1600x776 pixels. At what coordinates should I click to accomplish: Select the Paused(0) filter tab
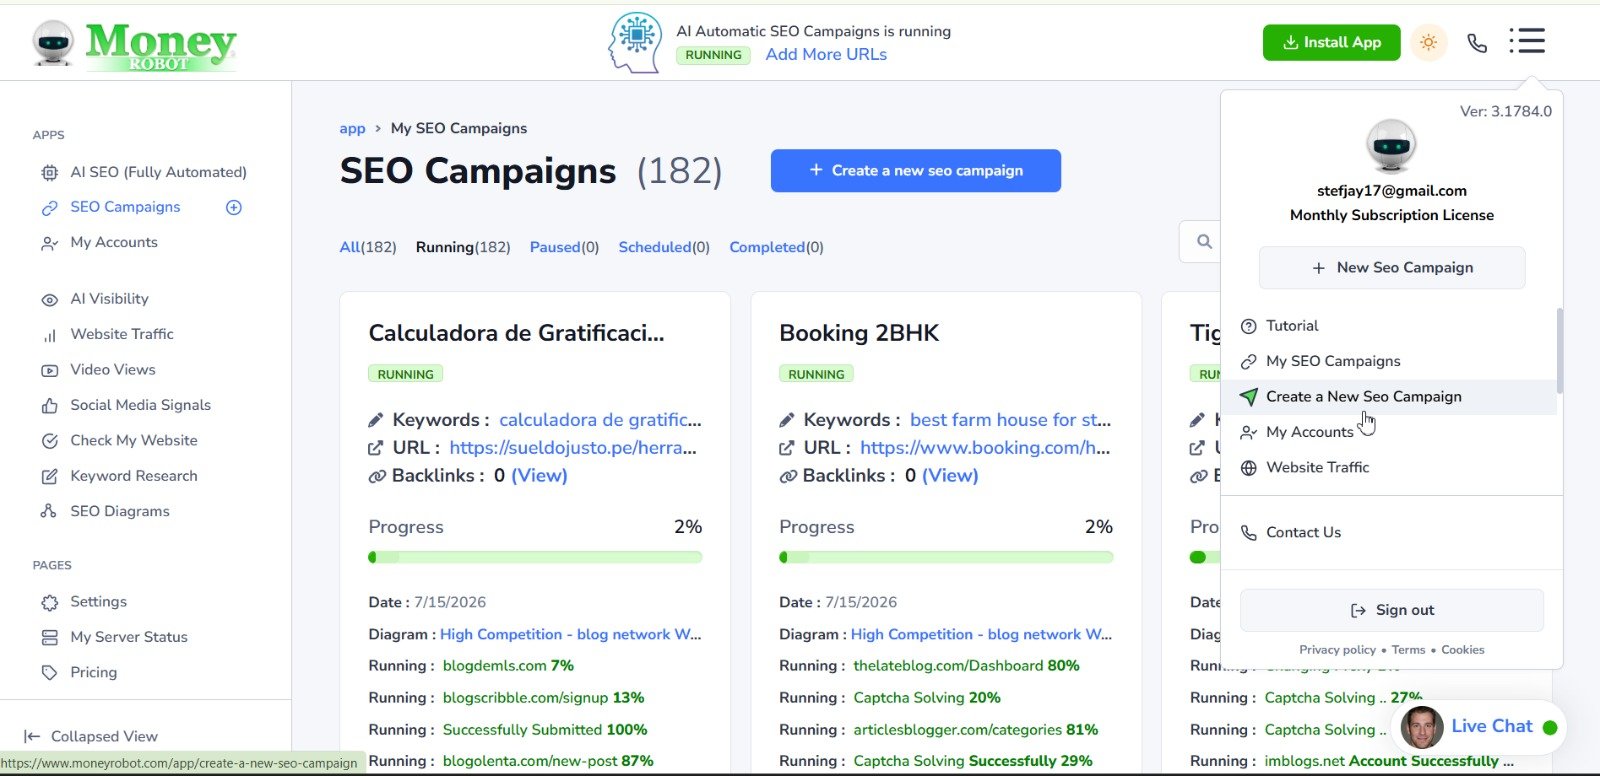click(x=564, y=247)
